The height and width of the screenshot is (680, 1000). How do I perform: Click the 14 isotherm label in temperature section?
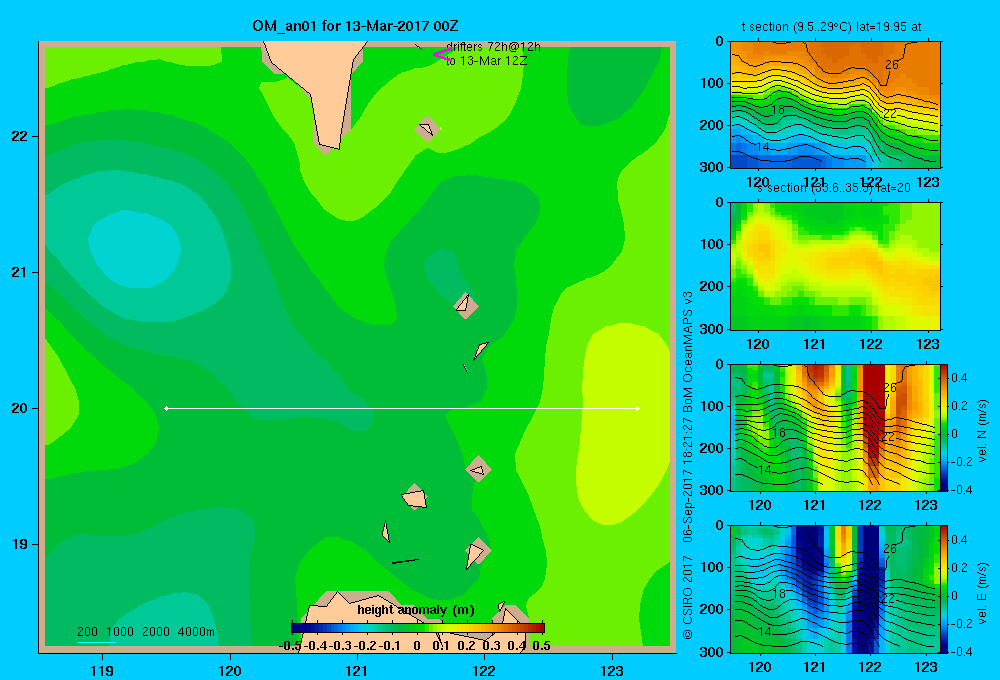762,147
